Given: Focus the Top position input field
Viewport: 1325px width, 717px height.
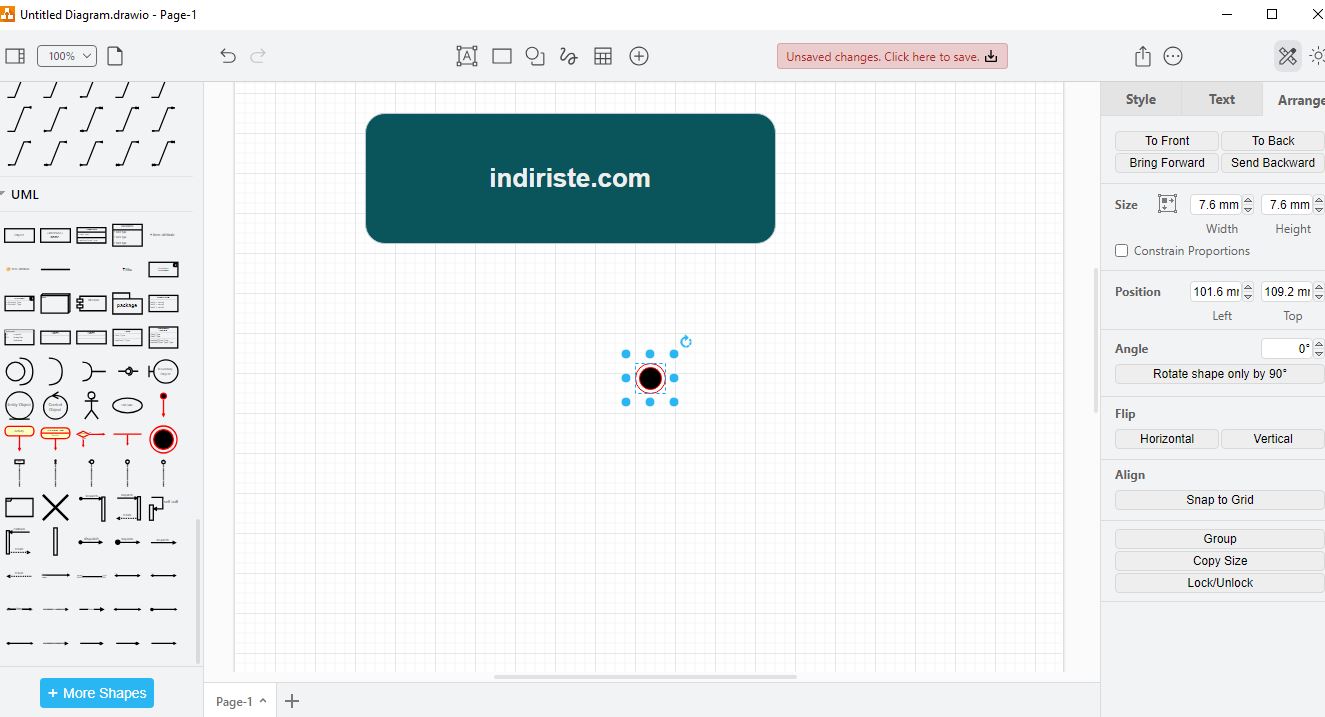Looking at the screenshot, I should [1286, 292].
